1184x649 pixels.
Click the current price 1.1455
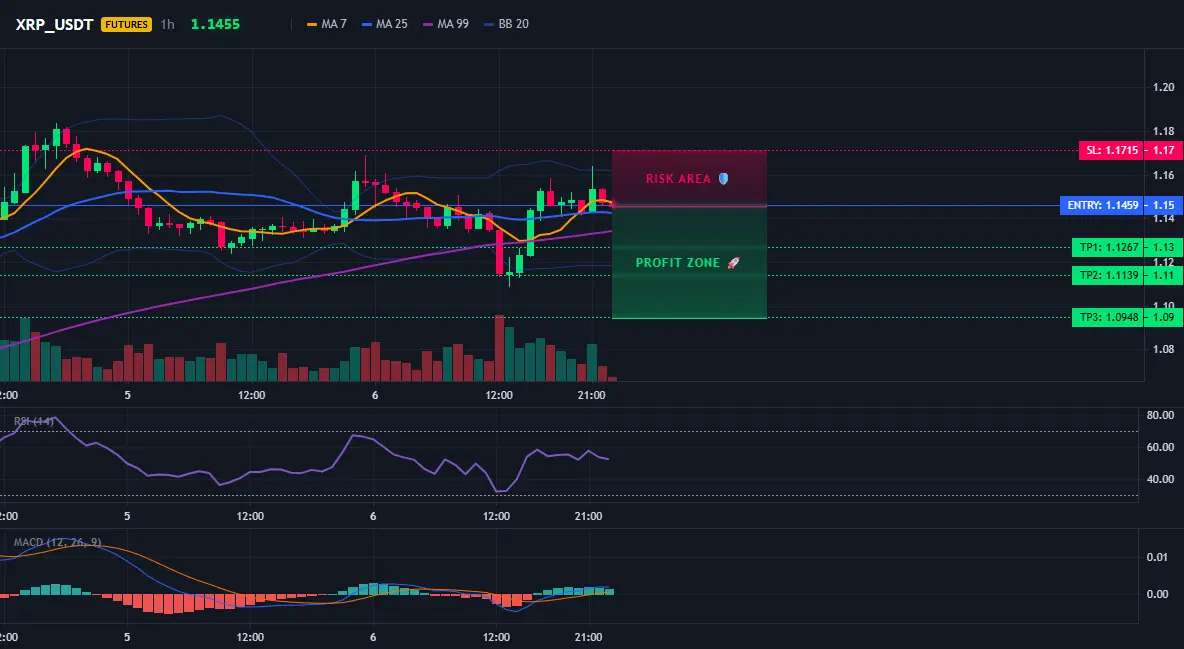pyautogui.click(x=215, y=24)
